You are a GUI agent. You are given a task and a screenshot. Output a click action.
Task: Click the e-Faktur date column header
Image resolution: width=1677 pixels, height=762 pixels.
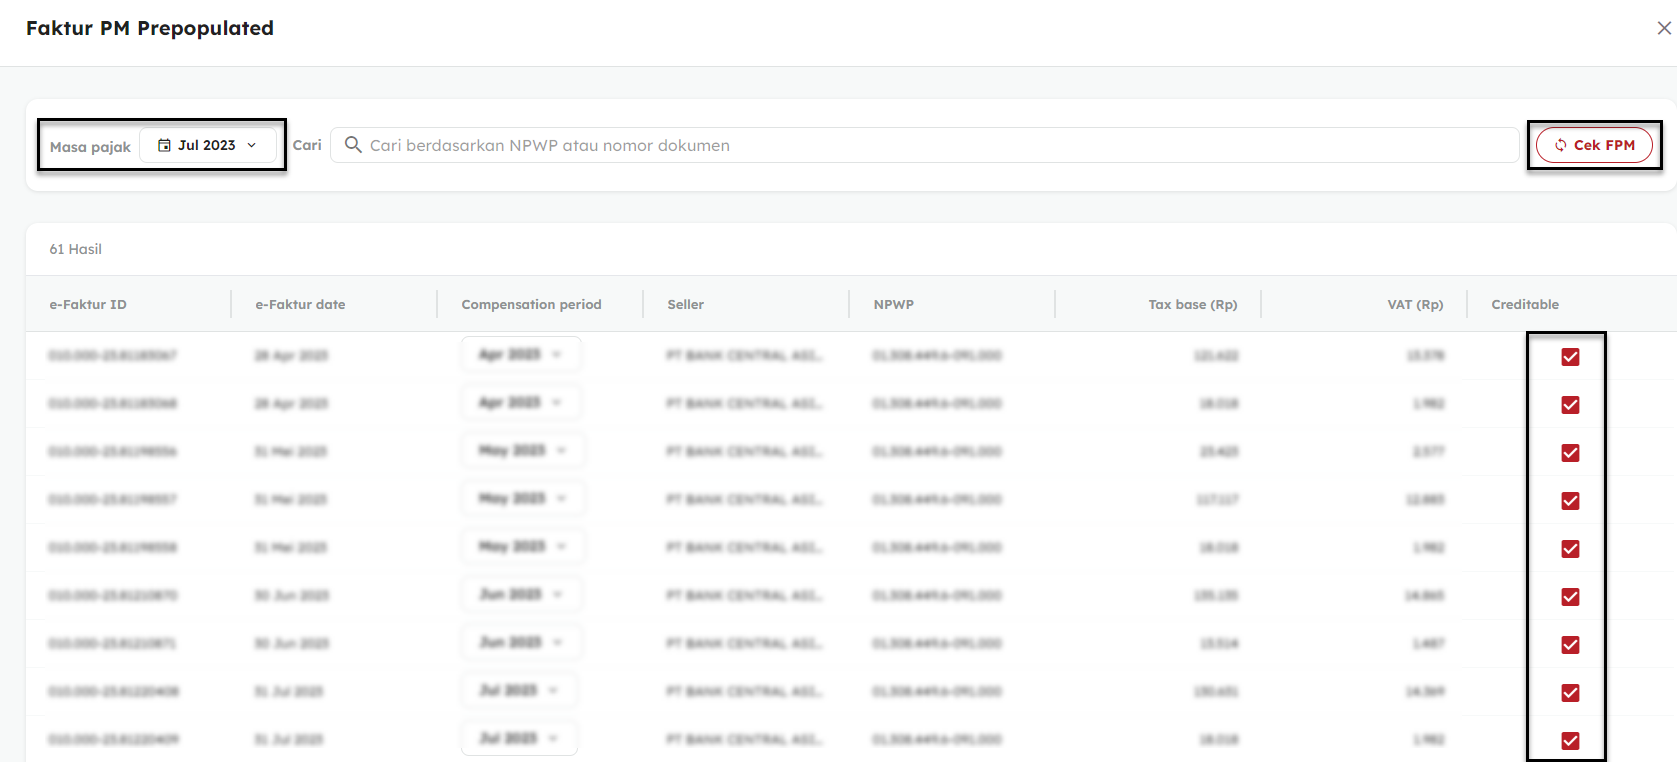coord(300,304)
